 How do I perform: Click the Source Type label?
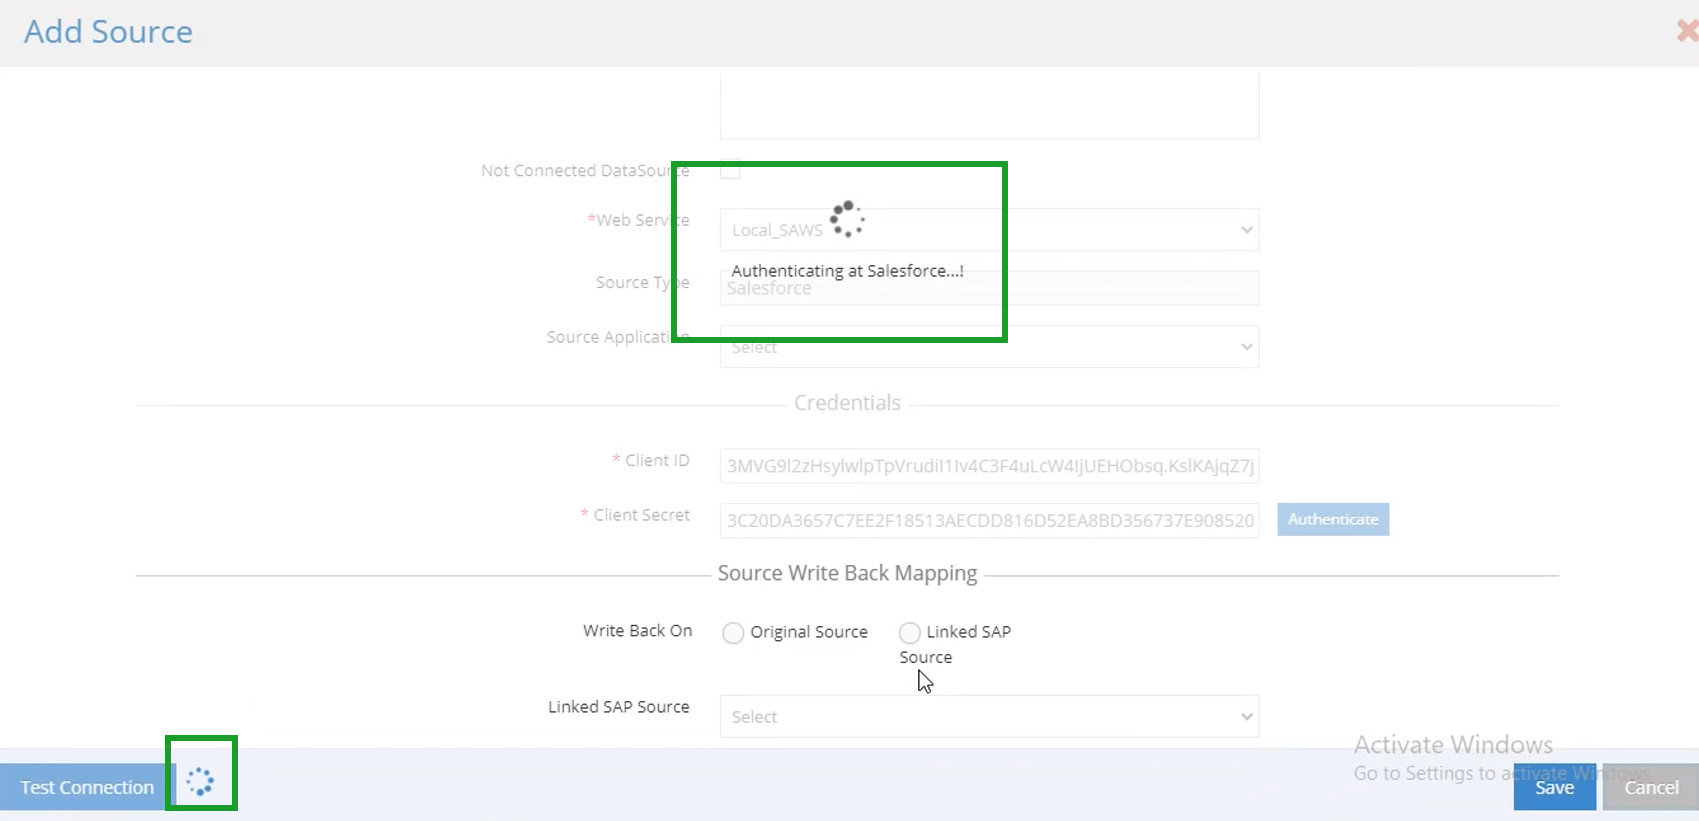coord(643,283)
